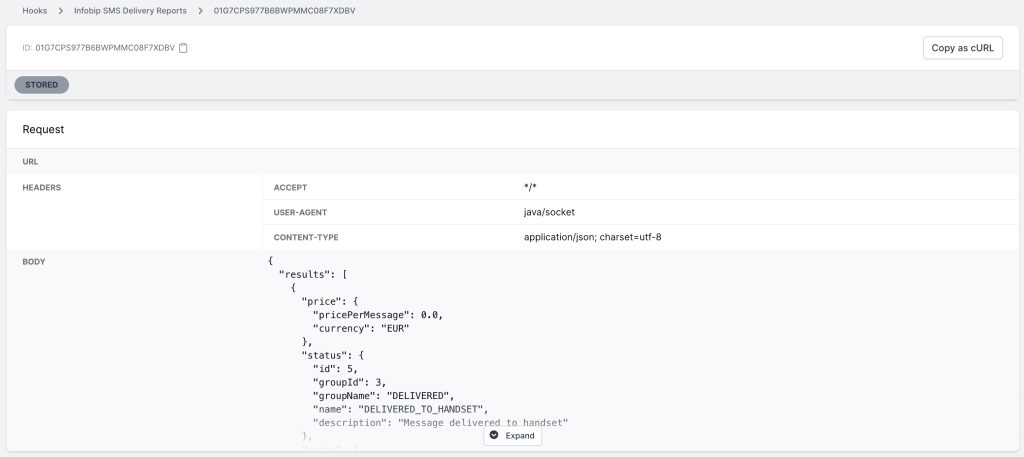Click the BODY section label
This screenshot has width=1024, height=457.
click(35, 262)
